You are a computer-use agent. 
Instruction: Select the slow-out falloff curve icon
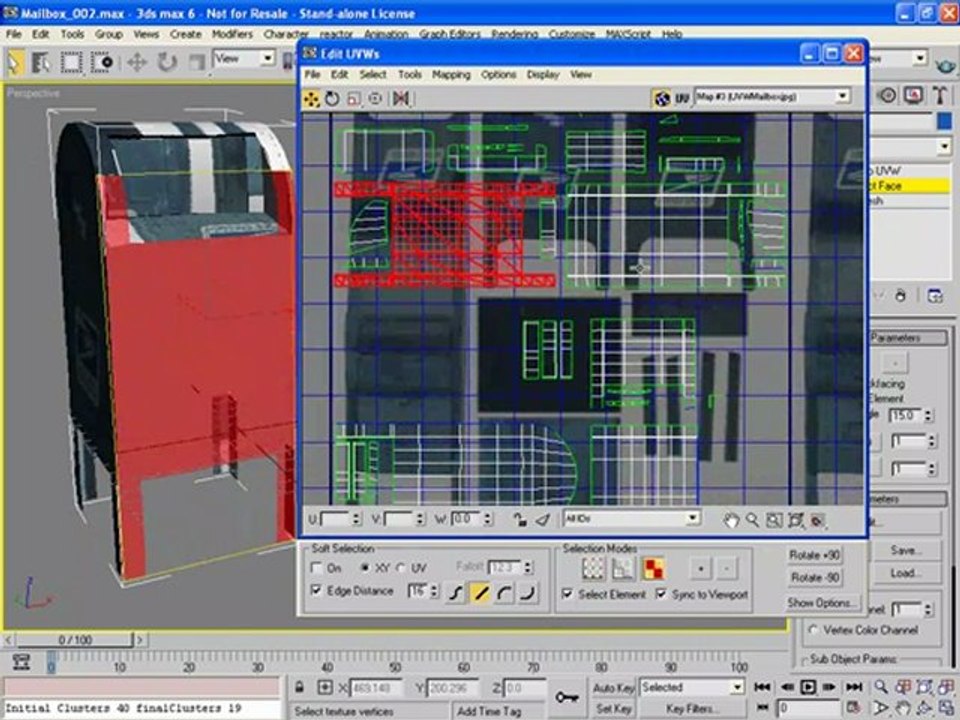click(504, 593)
